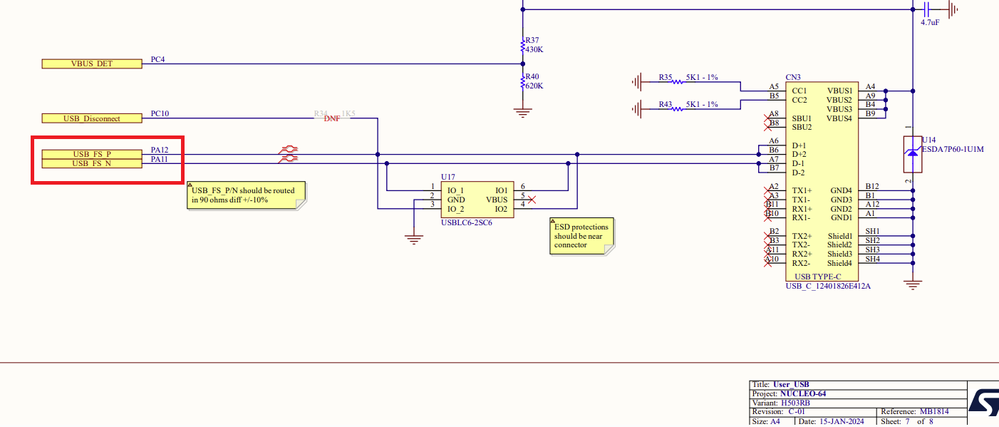Select the ground symbol under U17
The height and width of the screenshot is (427, 999).
(414, 240)
